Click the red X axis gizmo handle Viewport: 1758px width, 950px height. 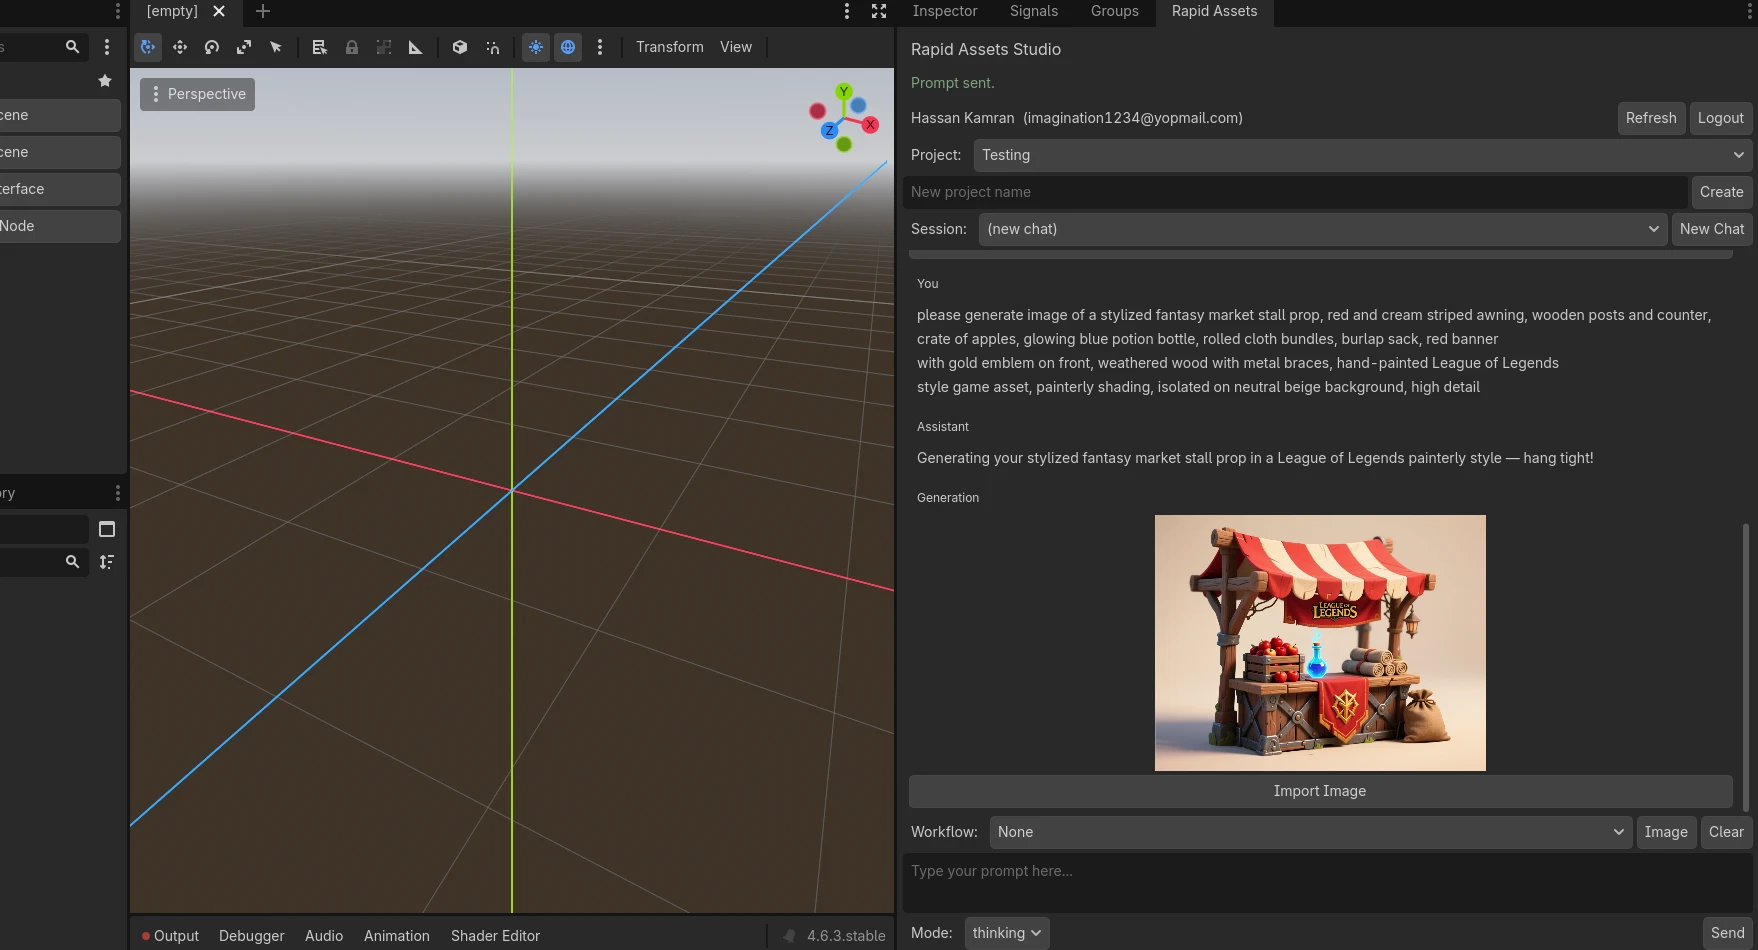coord(871,125)
